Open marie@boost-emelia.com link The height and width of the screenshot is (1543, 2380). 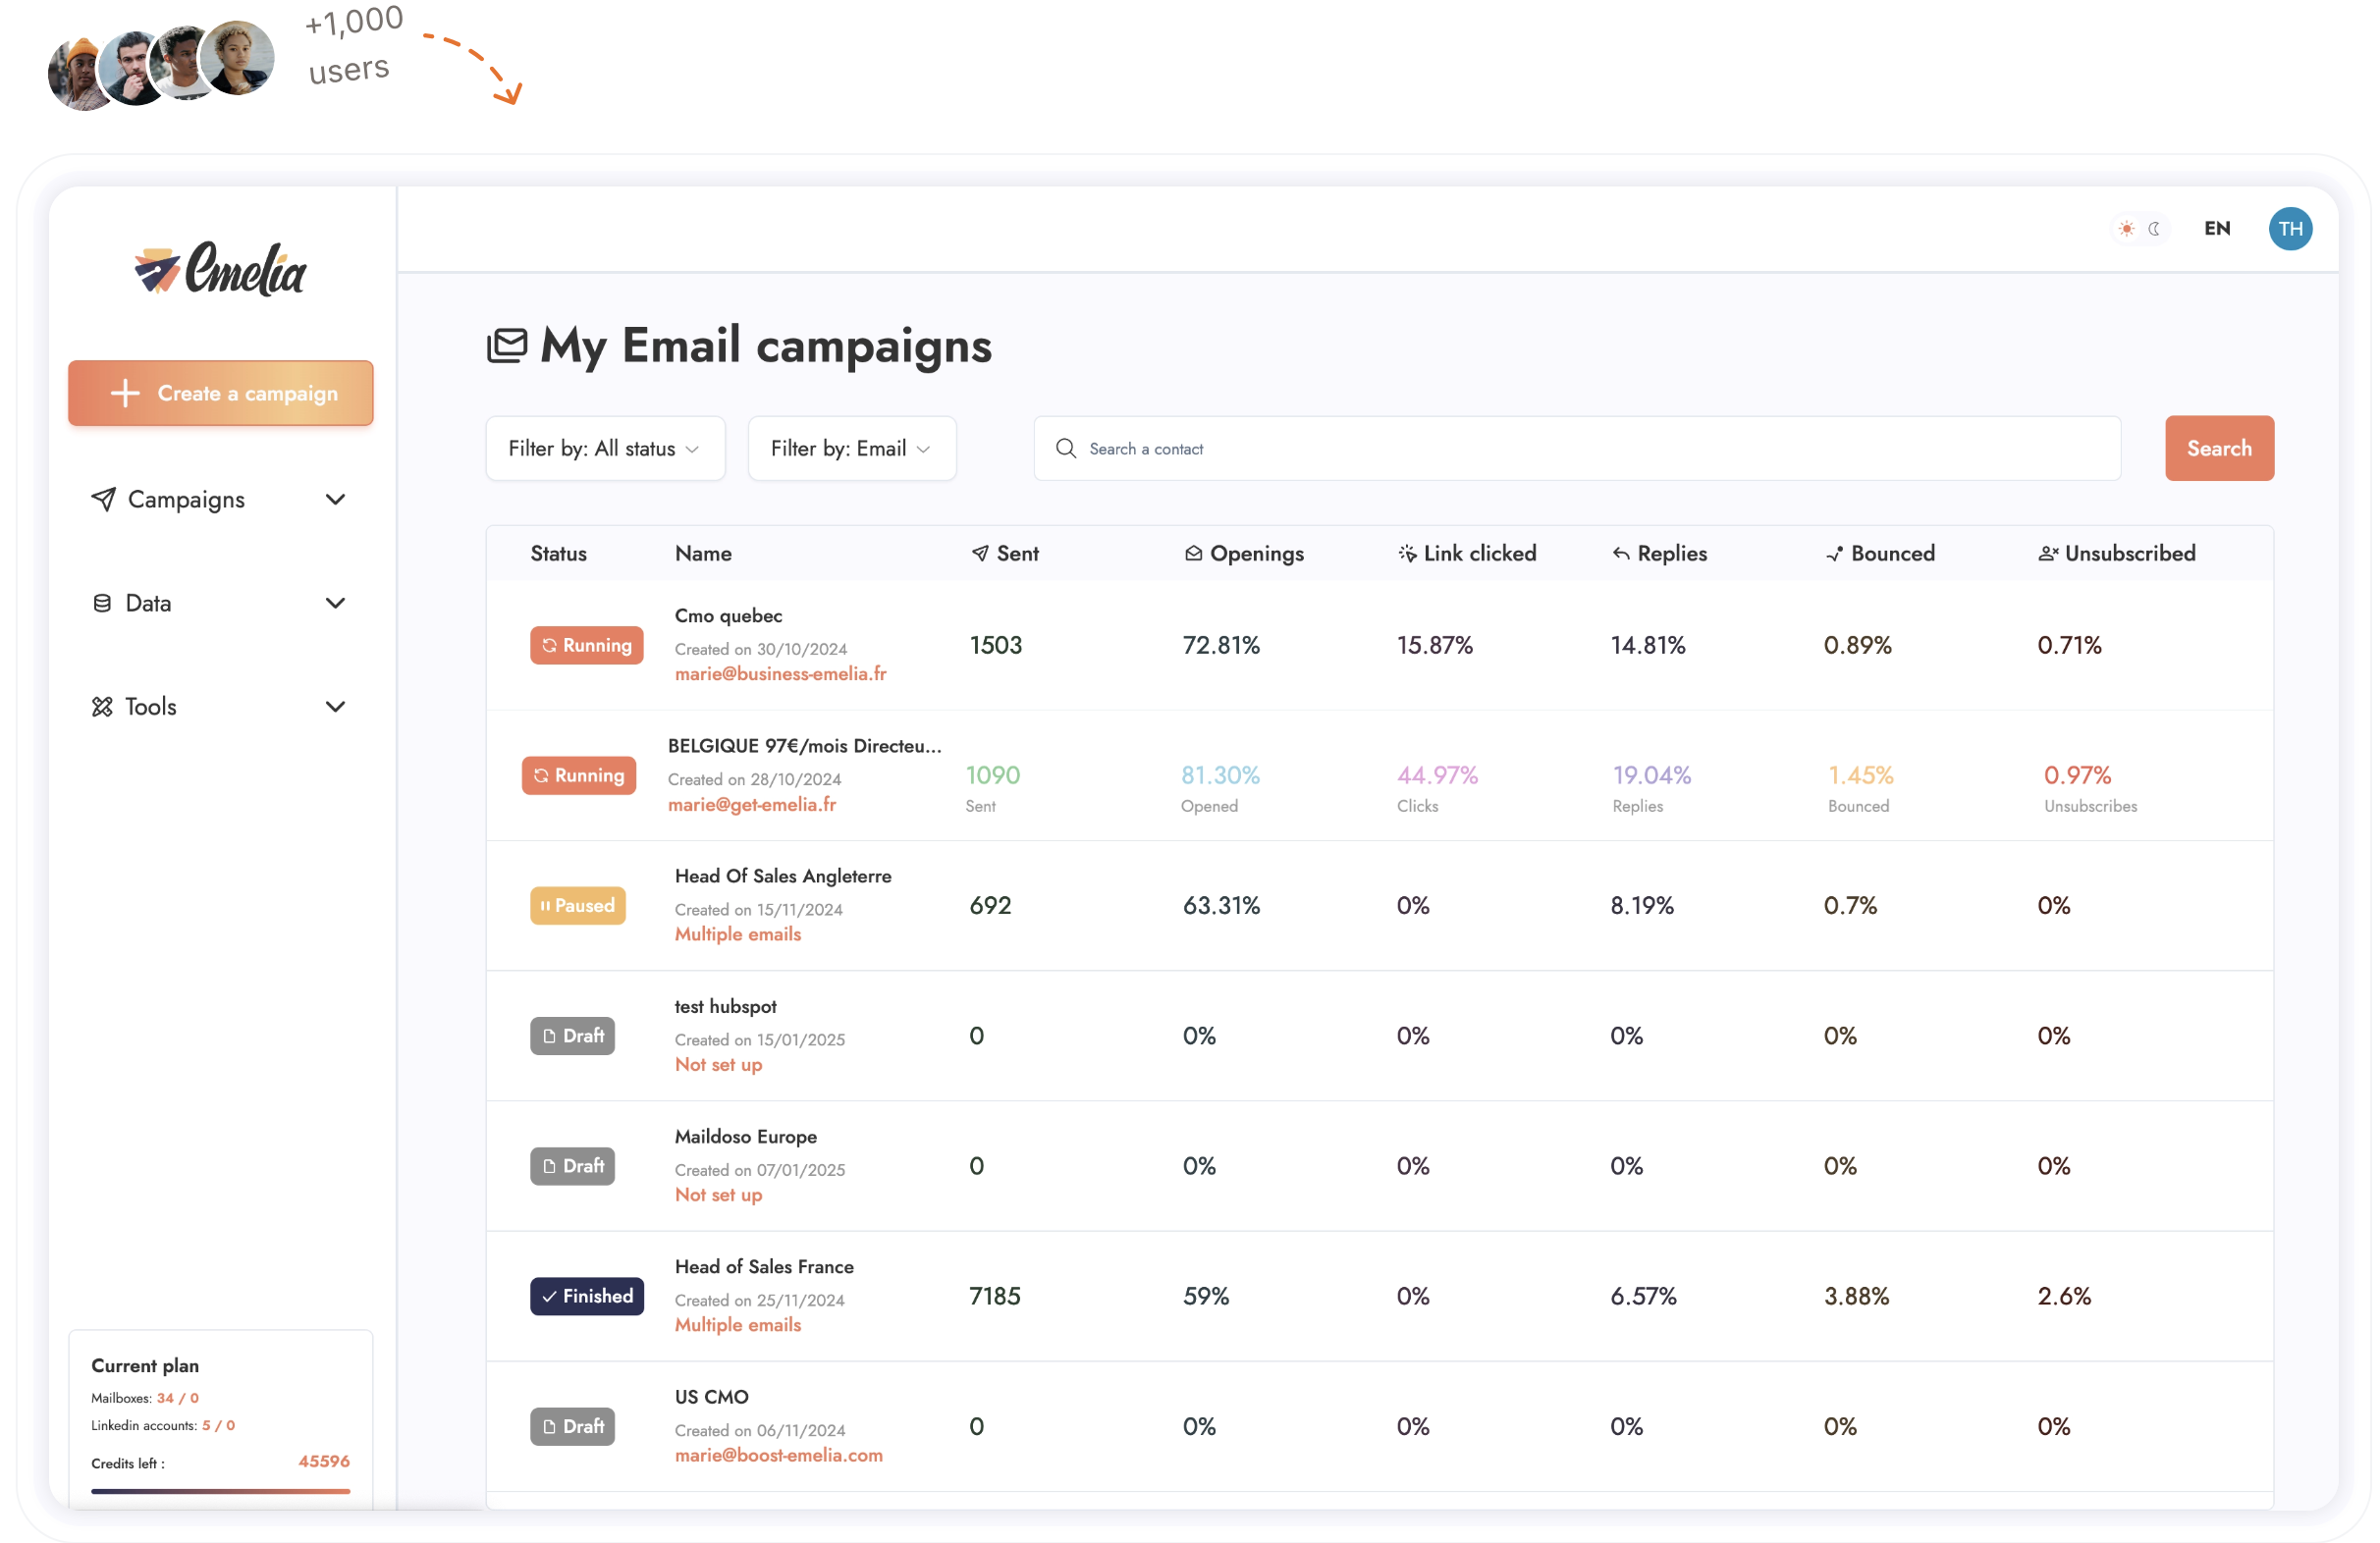tap(779, 1456)
